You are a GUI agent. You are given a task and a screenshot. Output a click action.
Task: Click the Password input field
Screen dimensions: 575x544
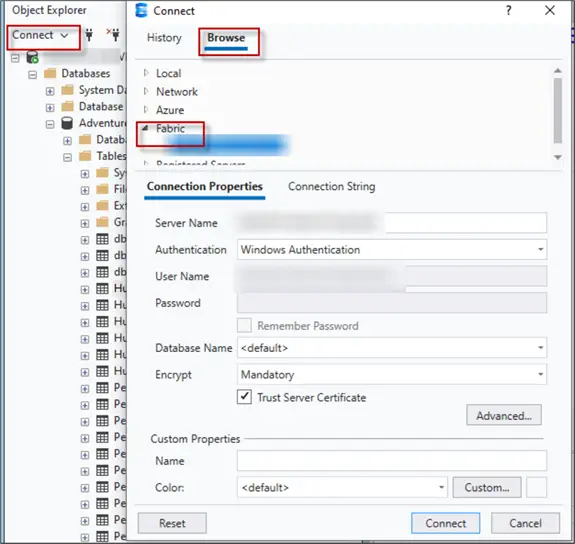click(x=392, y=303)
